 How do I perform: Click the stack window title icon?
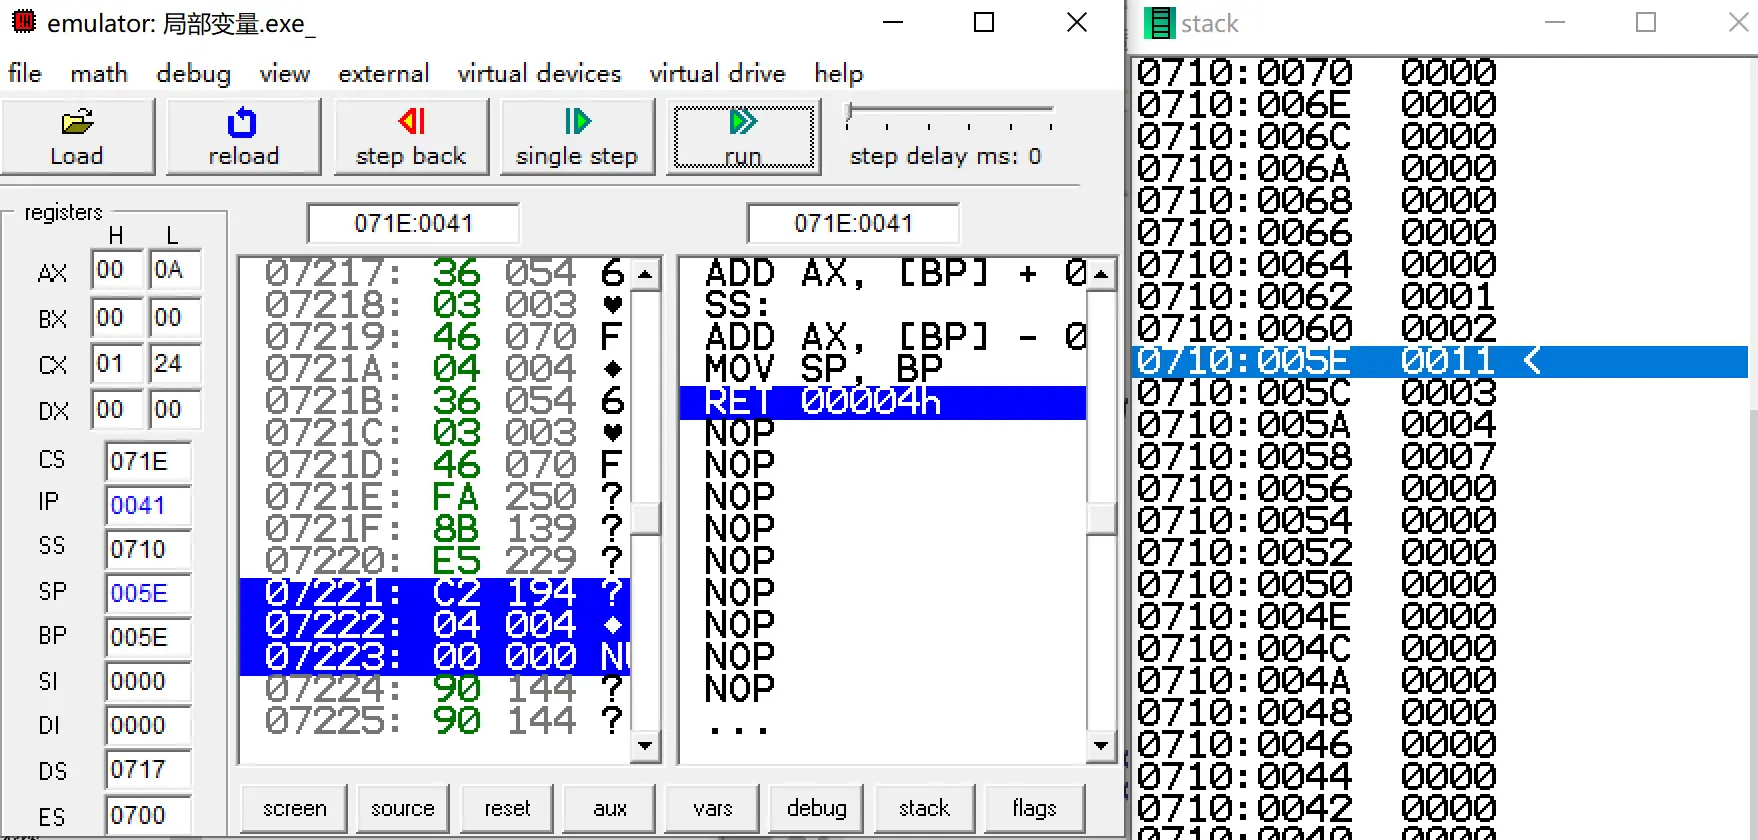point(1159,23)
